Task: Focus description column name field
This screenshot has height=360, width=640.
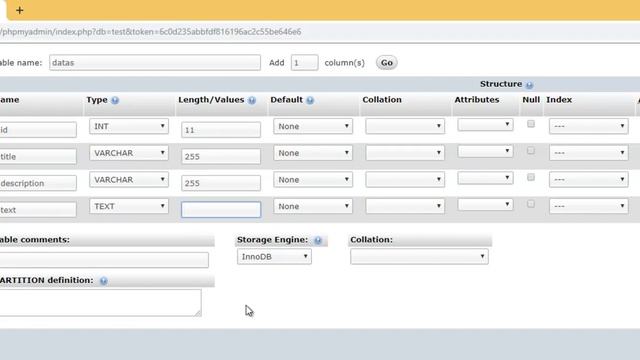Action: (38, 183)
